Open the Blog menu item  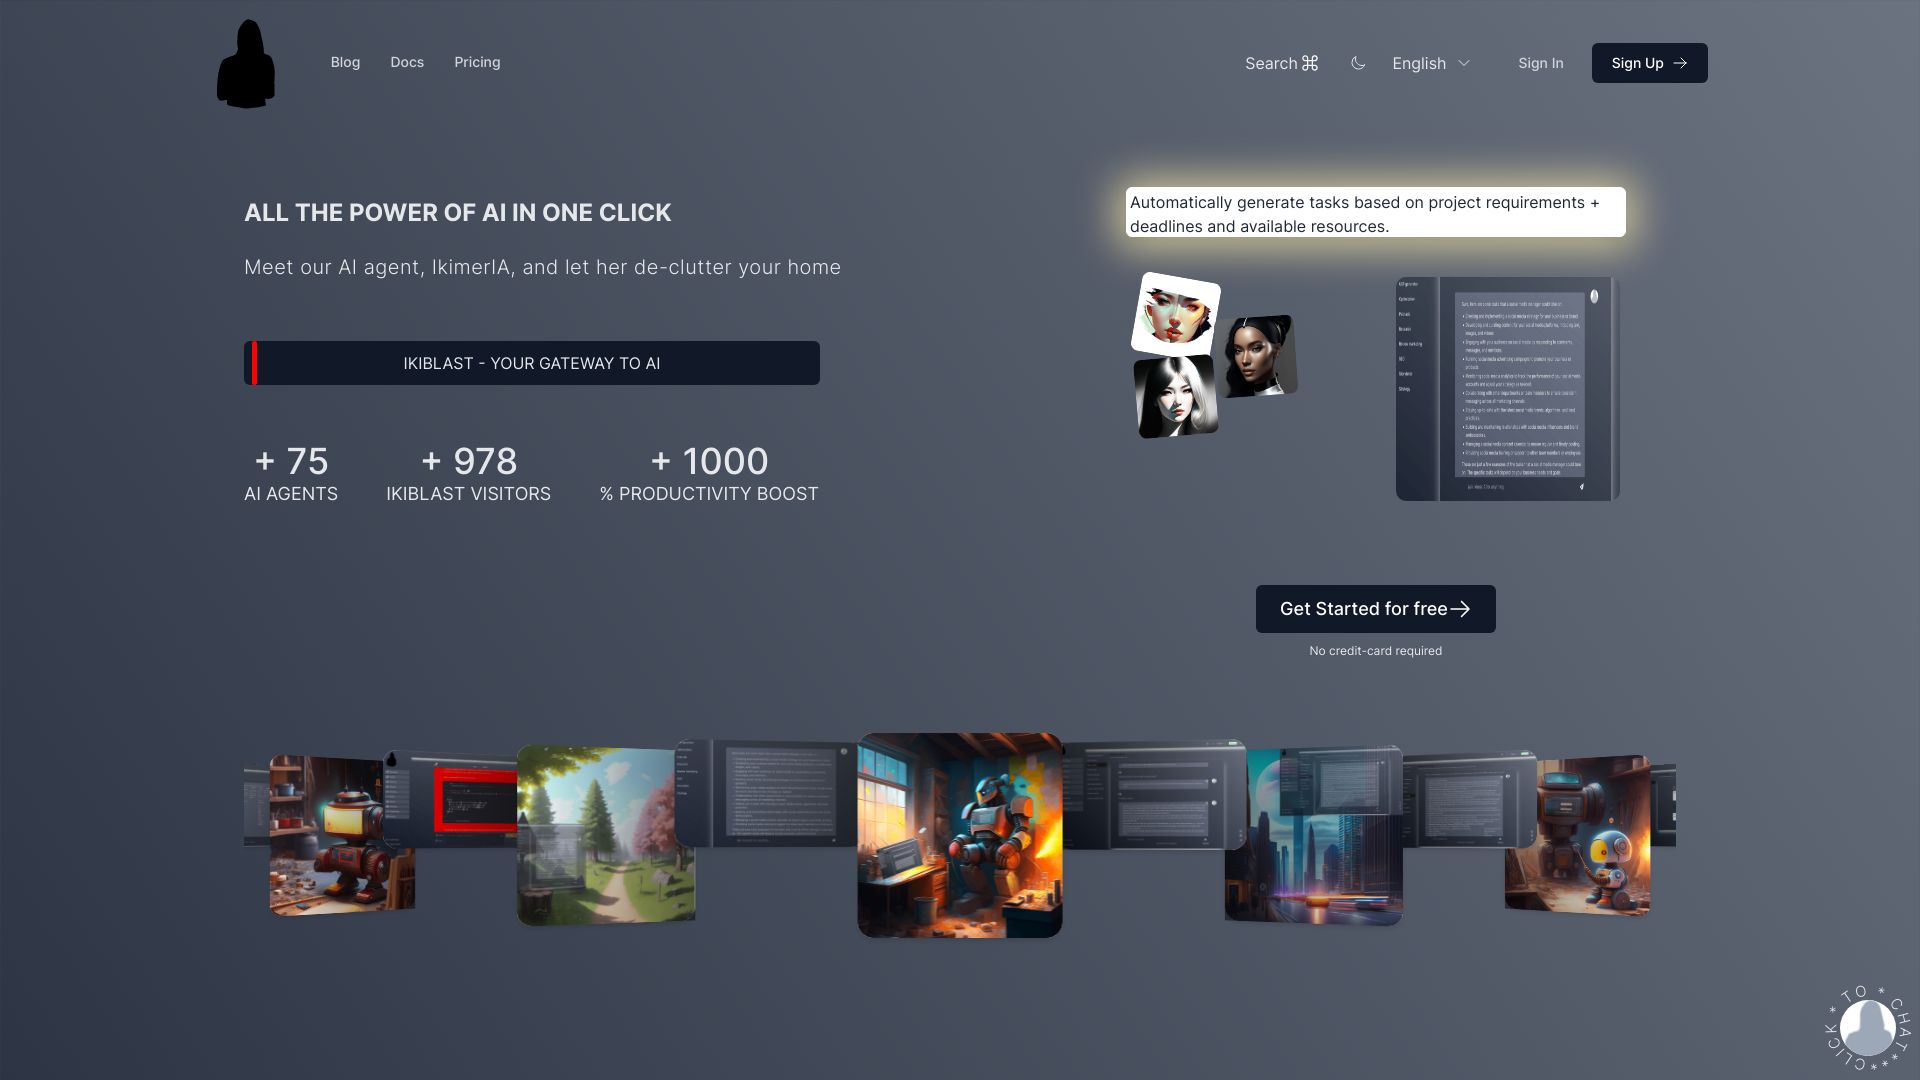(345, 62)
